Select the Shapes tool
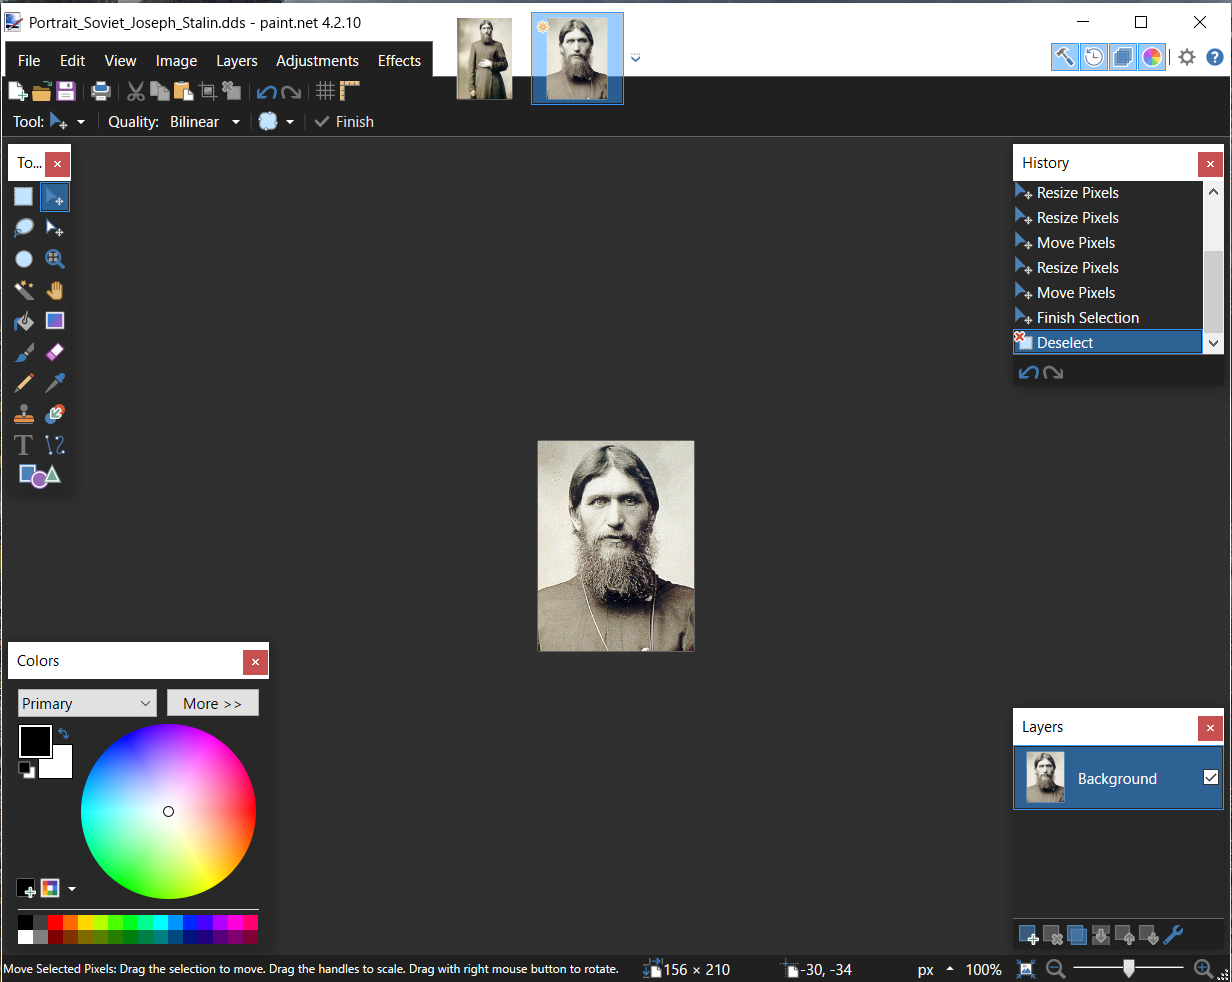The width and height of the screenshot is (1232, 982). click(40, 476)
